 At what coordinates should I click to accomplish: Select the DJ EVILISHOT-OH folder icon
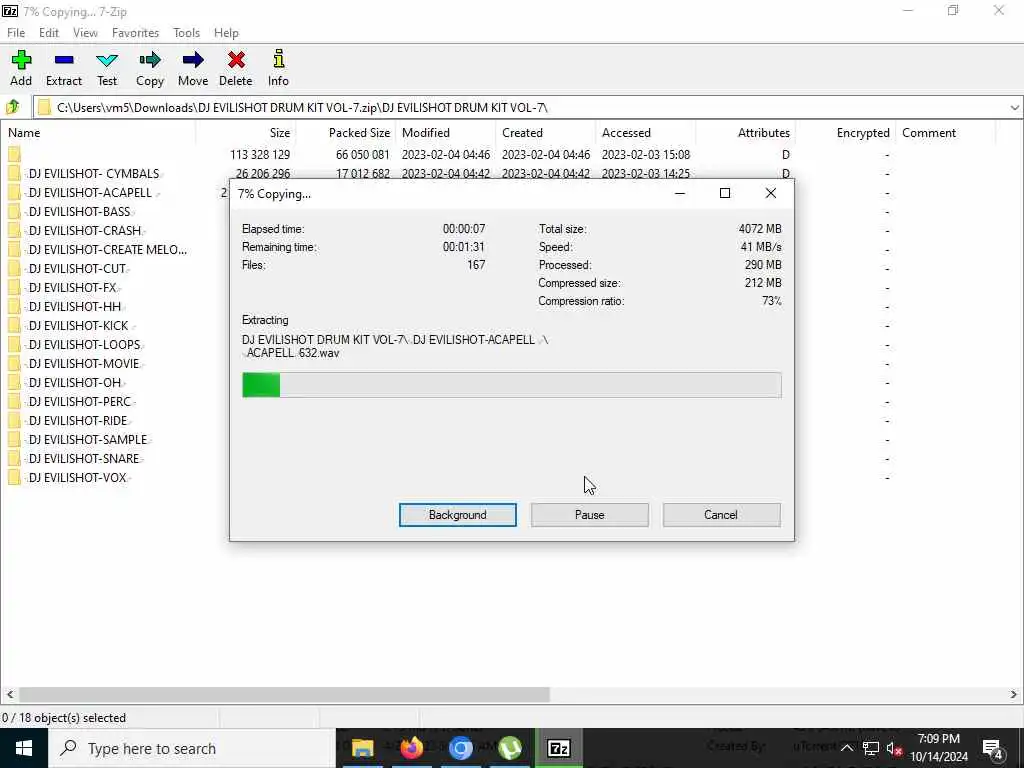[14, 382]
